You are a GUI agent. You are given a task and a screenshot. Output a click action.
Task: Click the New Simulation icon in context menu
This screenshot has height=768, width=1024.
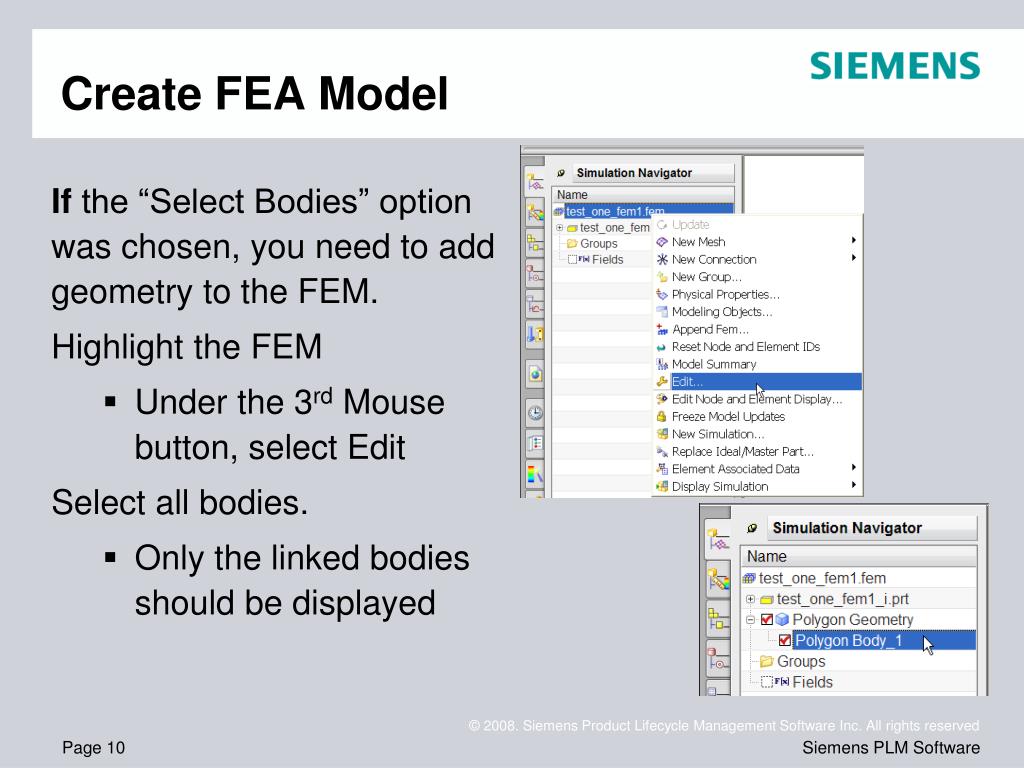click(662, 434)
